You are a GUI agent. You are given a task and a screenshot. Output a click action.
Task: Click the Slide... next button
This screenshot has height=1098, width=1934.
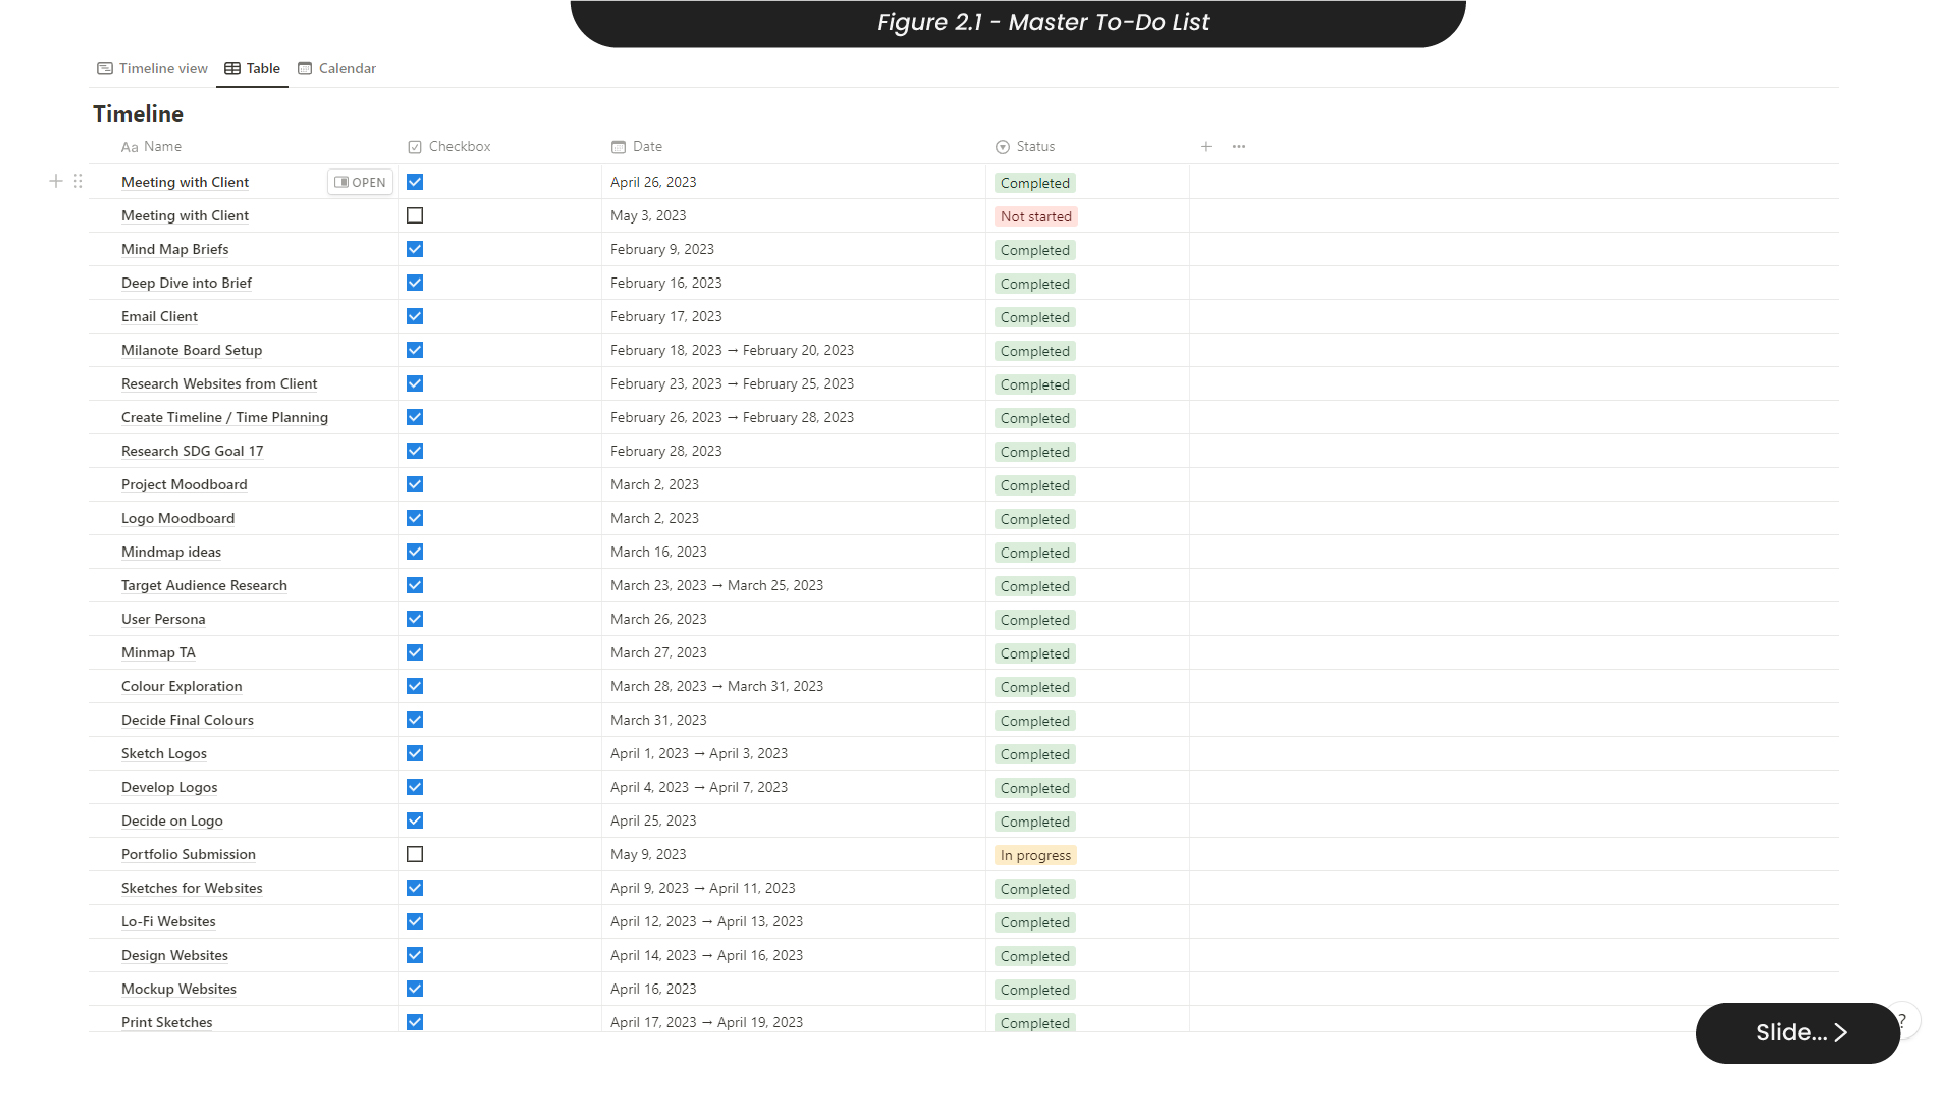[x=1797, y=1032]
